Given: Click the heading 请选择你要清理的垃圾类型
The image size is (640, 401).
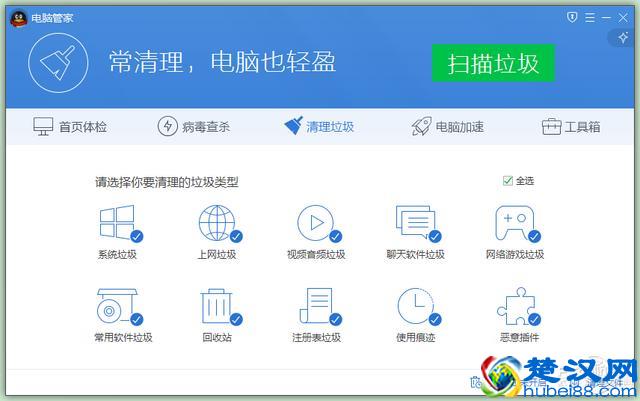Looking at the screenshot, I should click(167, 182).
